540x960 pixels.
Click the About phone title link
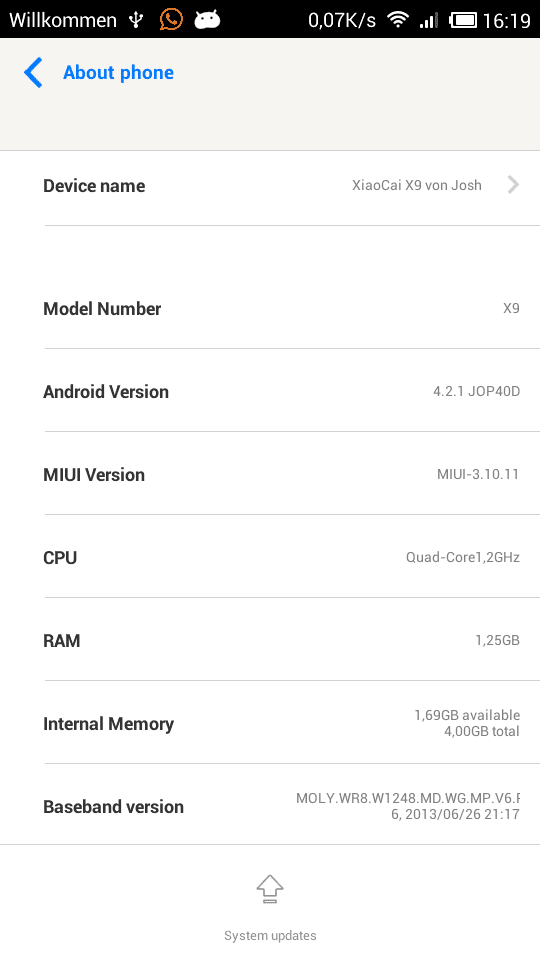[118, 73]
